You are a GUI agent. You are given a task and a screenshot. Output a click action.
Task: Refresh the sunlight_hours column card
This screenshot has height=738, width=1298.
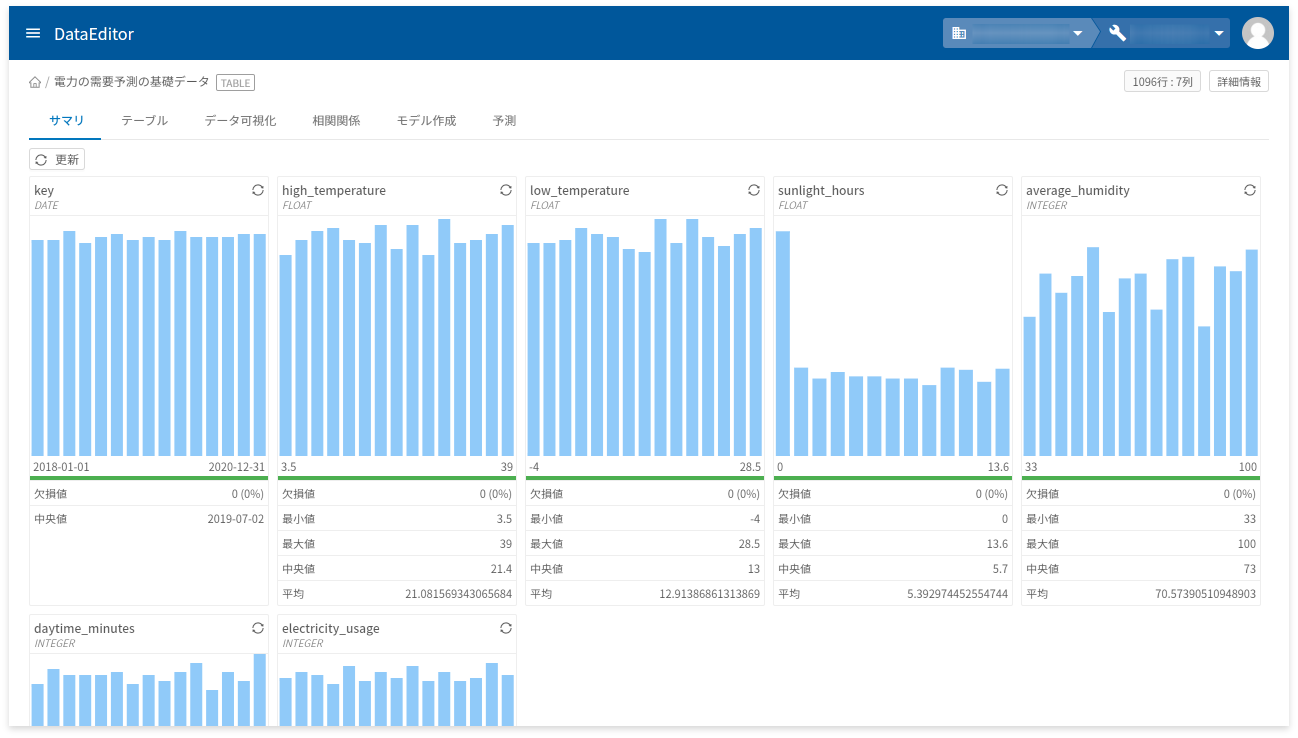pos(1002,190)
